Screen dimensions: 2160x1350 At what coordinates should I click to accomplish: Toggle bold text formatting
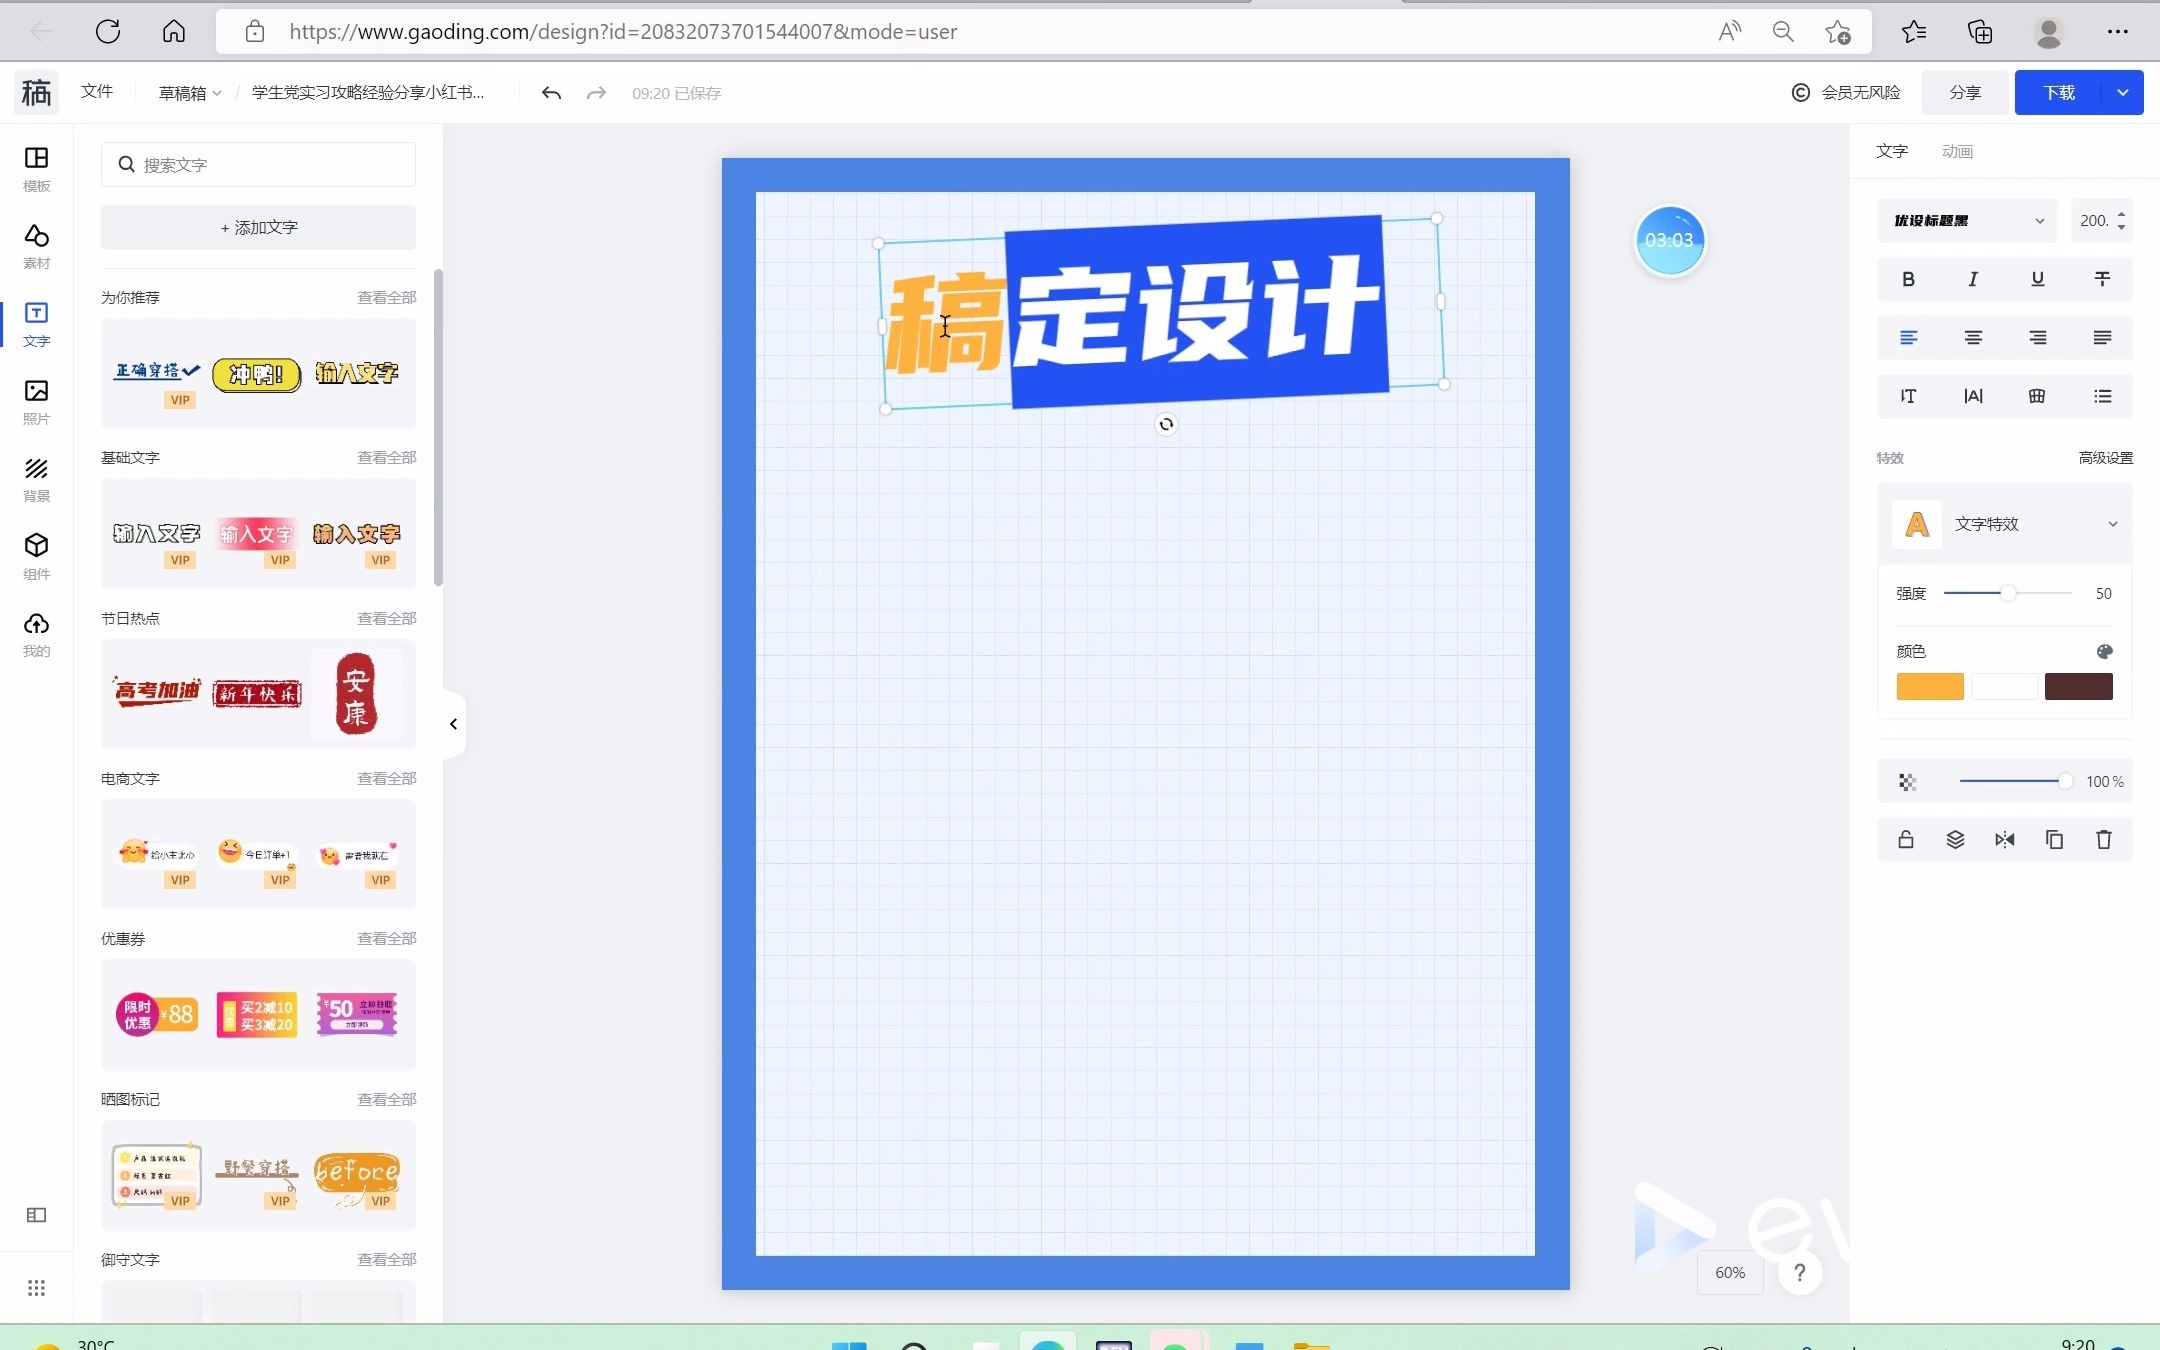(1908, 279)
